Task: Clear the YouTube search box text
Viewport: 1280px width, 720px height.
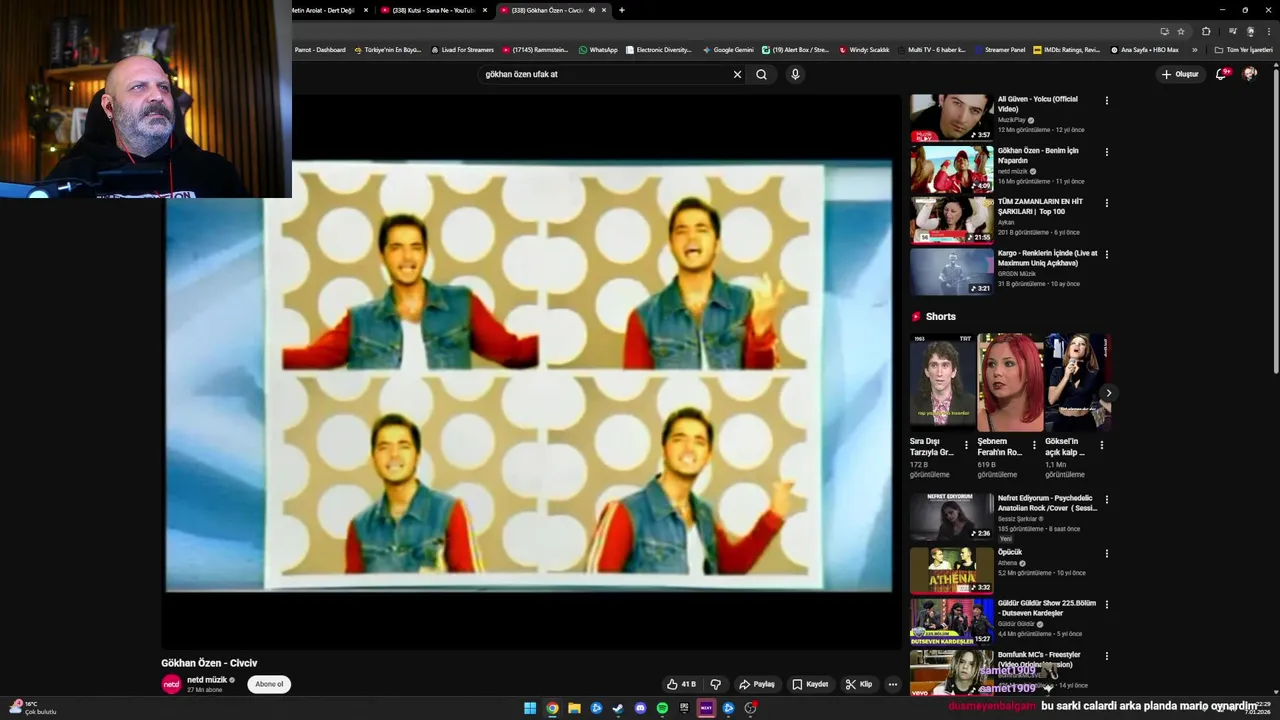Action: pos(737,74)
